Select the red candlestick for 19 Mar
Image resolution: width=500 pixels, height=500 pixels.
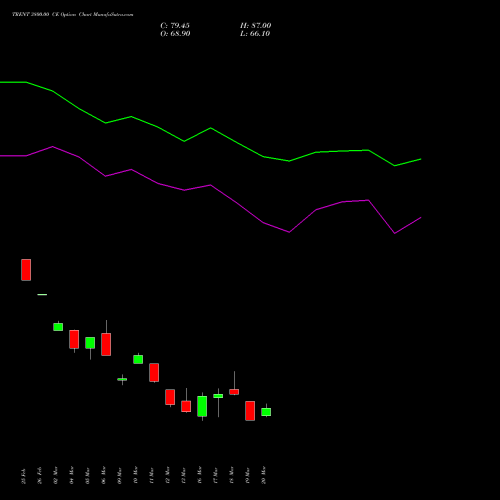pos(250,411)
